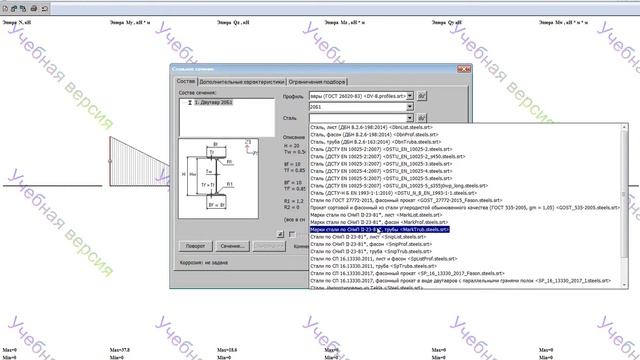640x360 pixels.
Task: Click the first icon in the top-left toolbar
Action: coord(5,8)
